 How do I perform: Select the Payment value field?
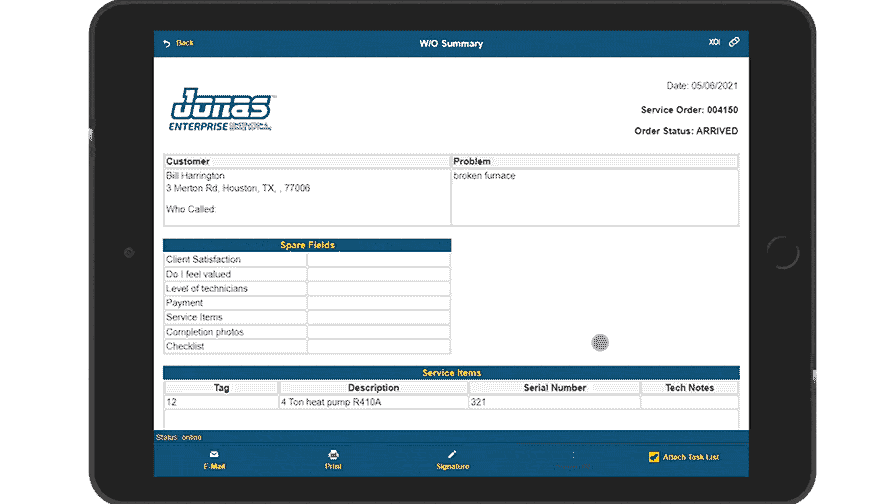click(x=379, y=303)
